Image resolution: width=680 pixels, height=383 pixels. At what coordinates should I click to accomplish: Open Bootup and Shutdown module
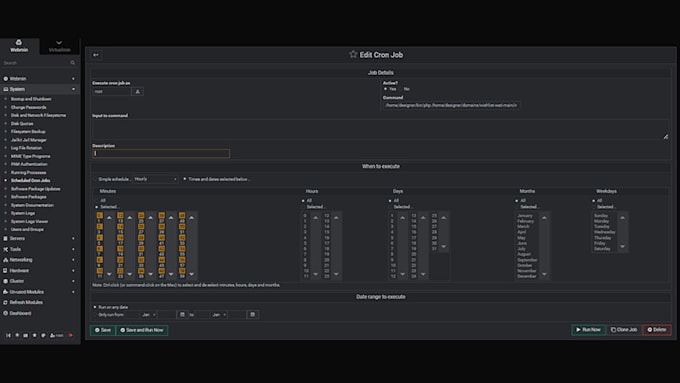(31, 99)
